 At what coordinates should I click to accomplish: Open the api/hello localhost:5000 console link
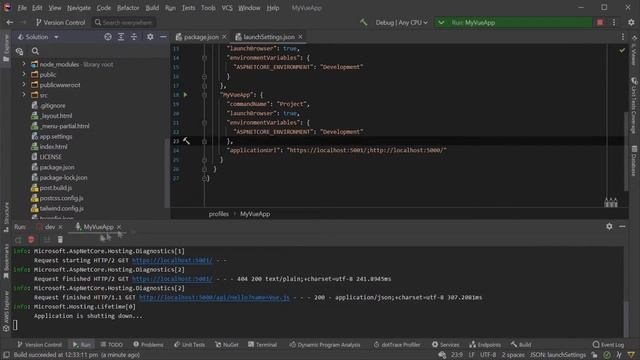point(214,298)
